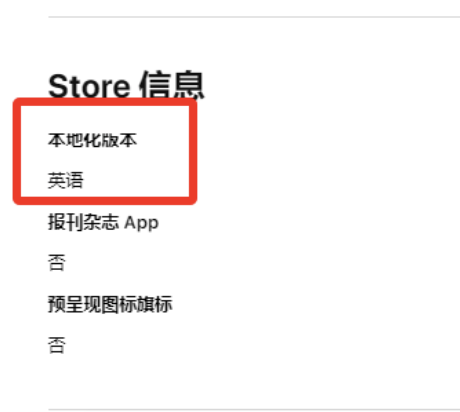Select the 预呈现图标旗标 label
The width and height of the screenshot is (460, 412).
(110, 304)
